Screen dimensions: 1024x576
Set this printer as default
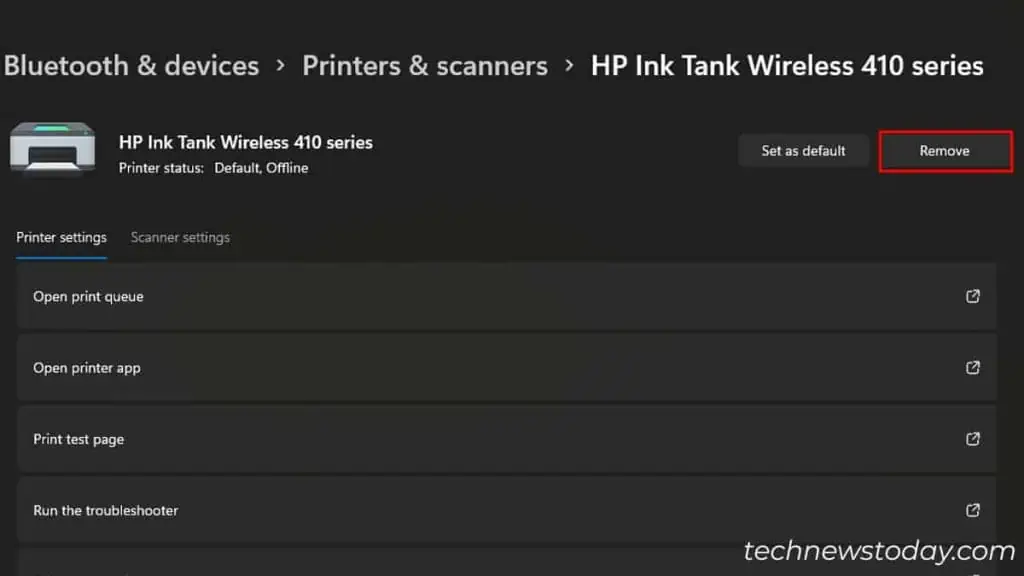[803, 150]
